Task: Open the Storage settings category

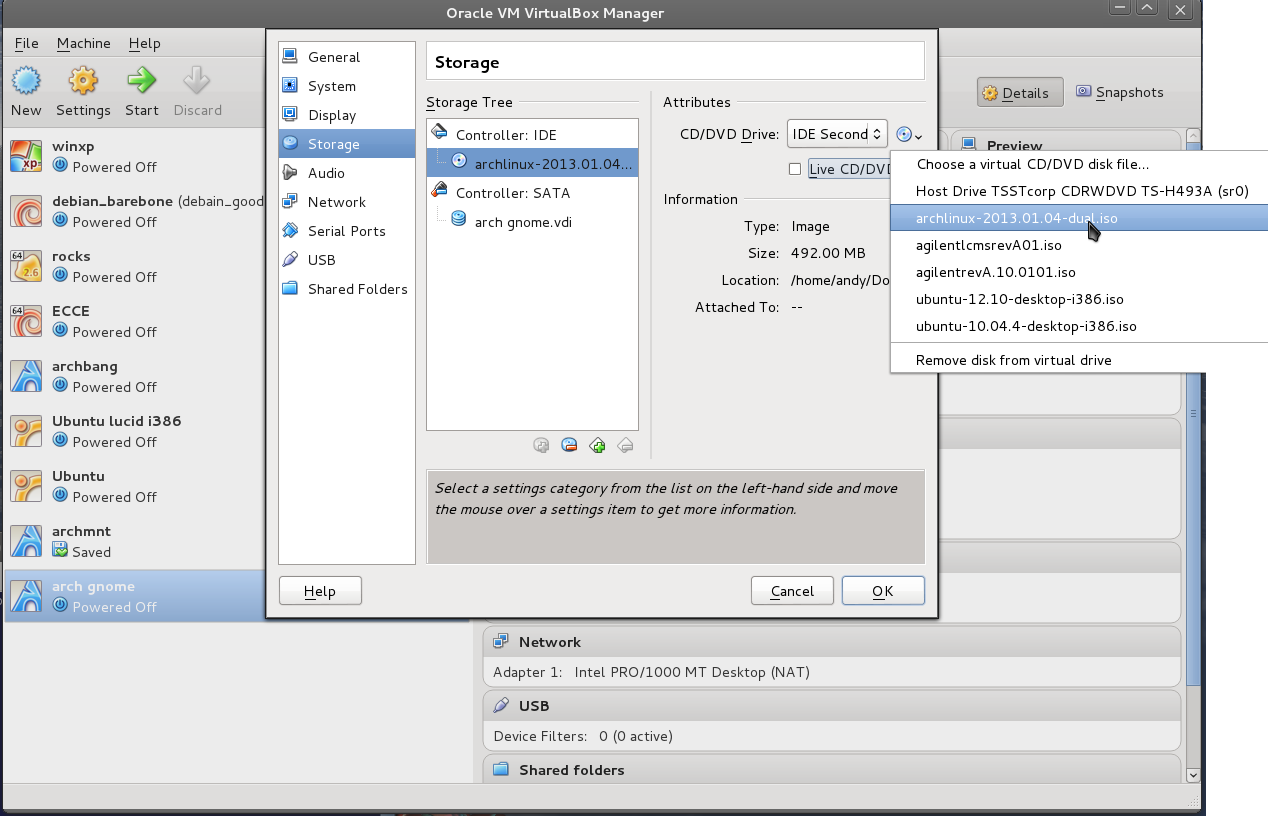Action: tap(347, 144)
